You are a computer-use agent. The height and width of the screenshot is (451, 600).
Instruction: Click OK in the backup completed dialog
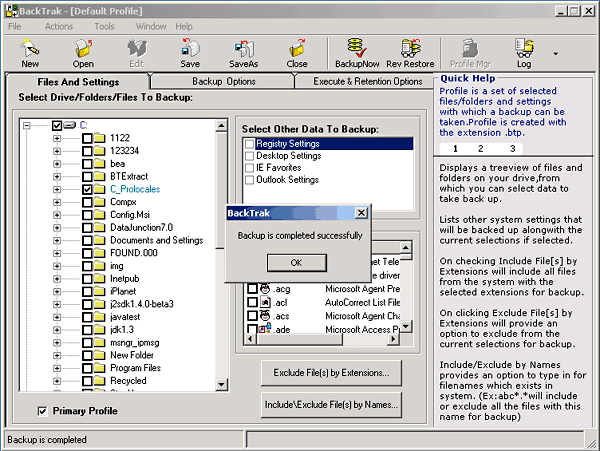pos(297,263)
